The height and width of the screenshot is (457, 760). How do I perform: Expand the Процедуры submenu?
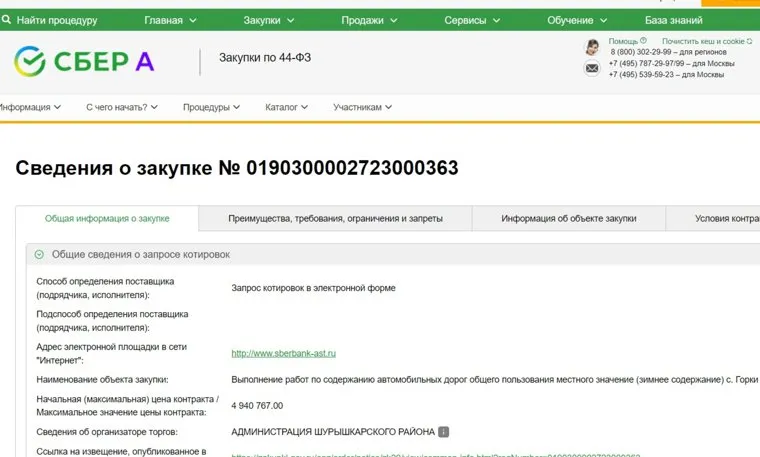212,107
